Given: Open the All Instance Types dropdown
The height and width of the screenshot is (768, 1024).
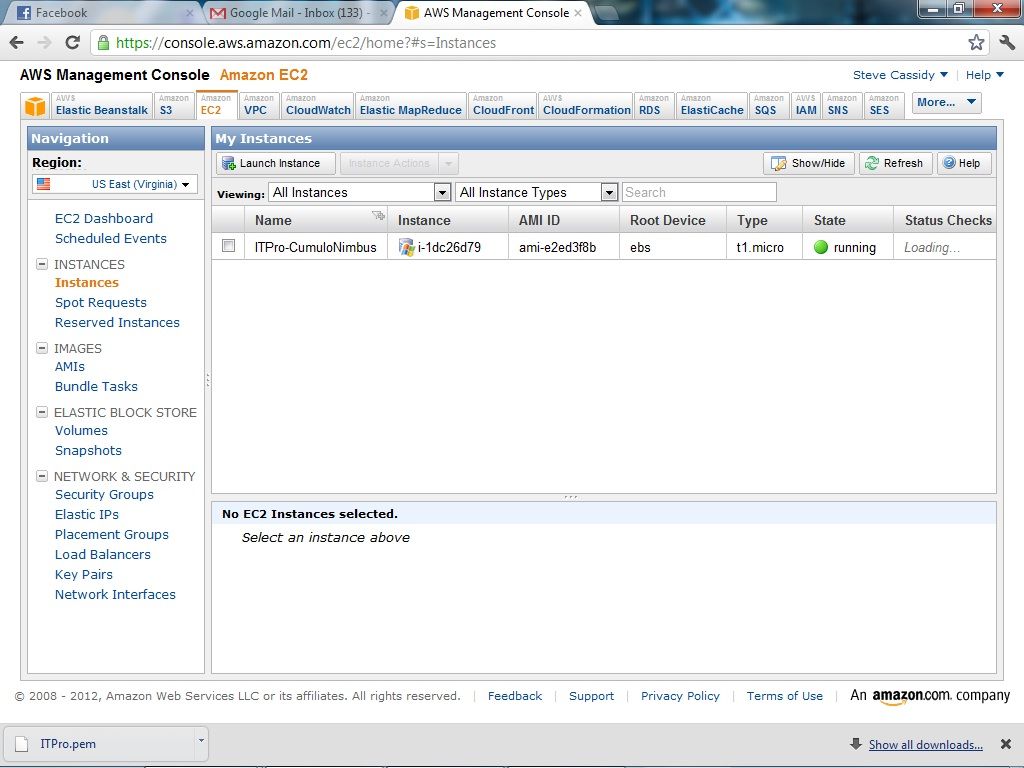Looking at the screenshot, I should pyautogui.click(x=536, y=192).
